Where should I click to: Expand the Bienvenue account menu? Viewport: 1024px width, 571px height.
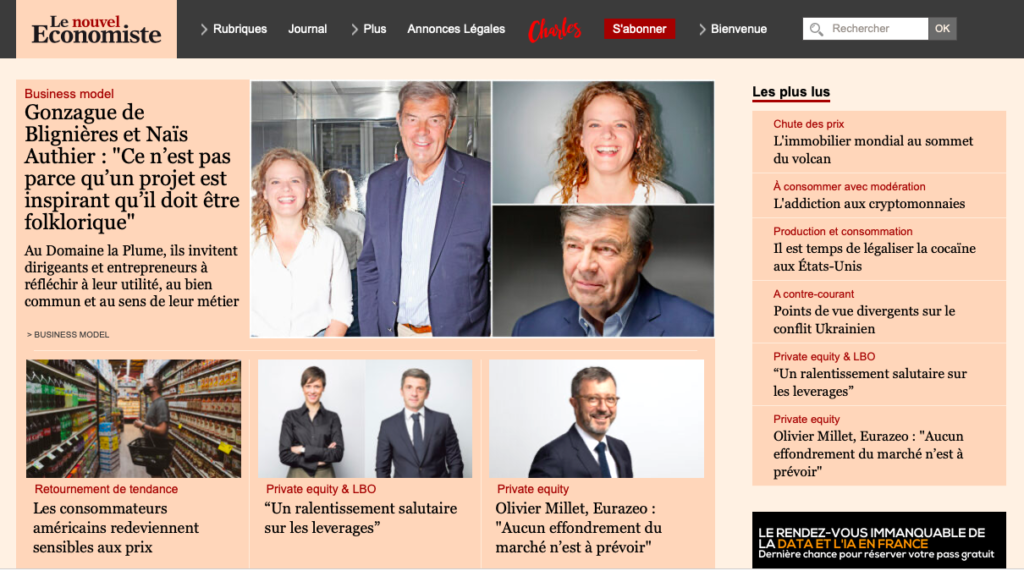pyautogui.click(x=733, y=29)
